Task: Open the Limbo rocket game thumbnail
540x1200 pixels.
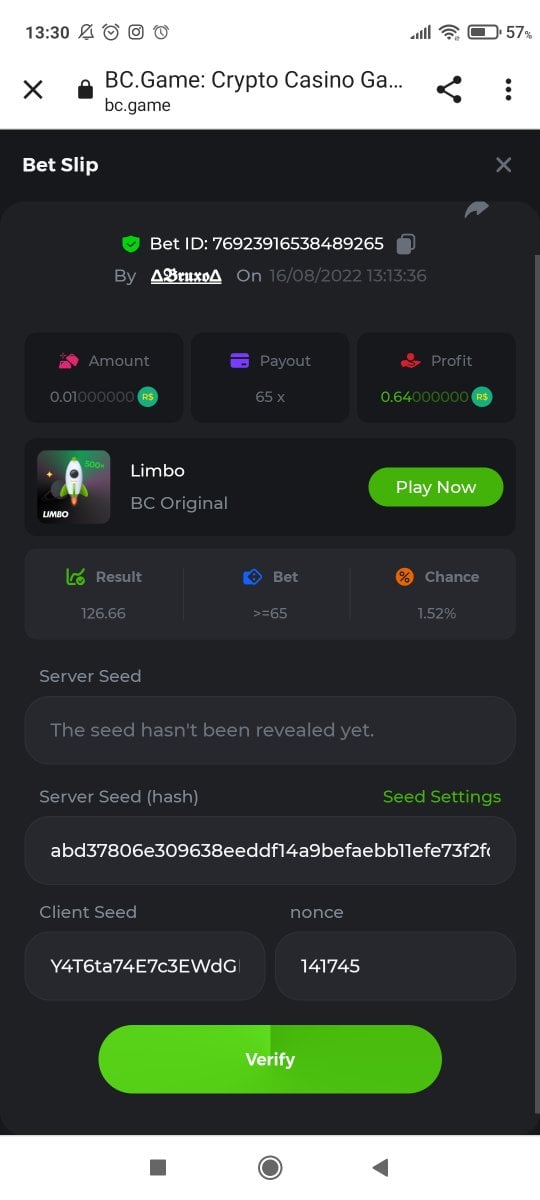Action: coord(74,486)
